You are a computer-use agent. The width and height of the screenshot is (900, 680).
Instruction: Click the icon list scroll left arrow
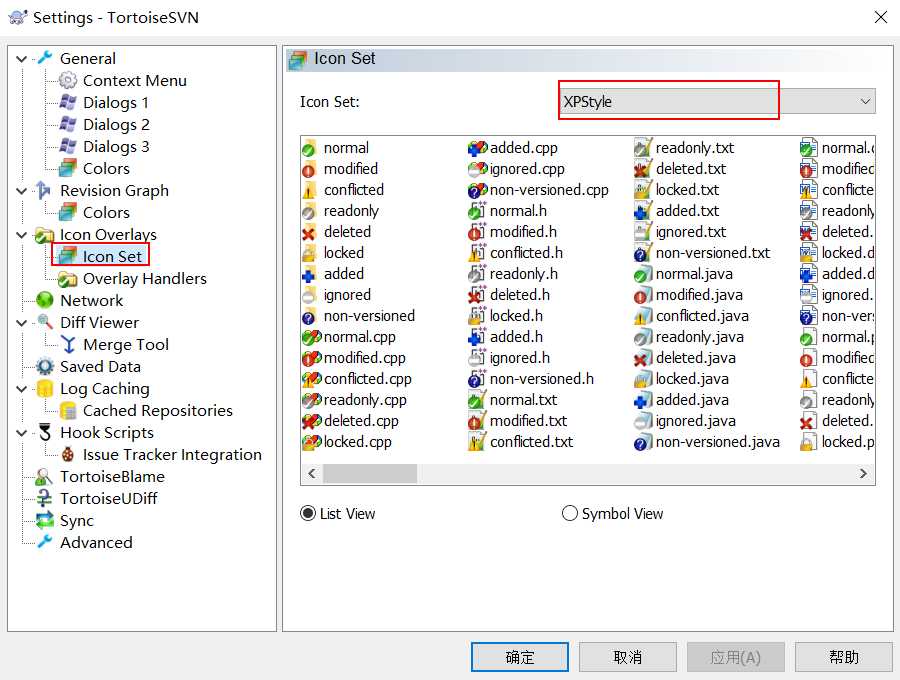point(312,473)
